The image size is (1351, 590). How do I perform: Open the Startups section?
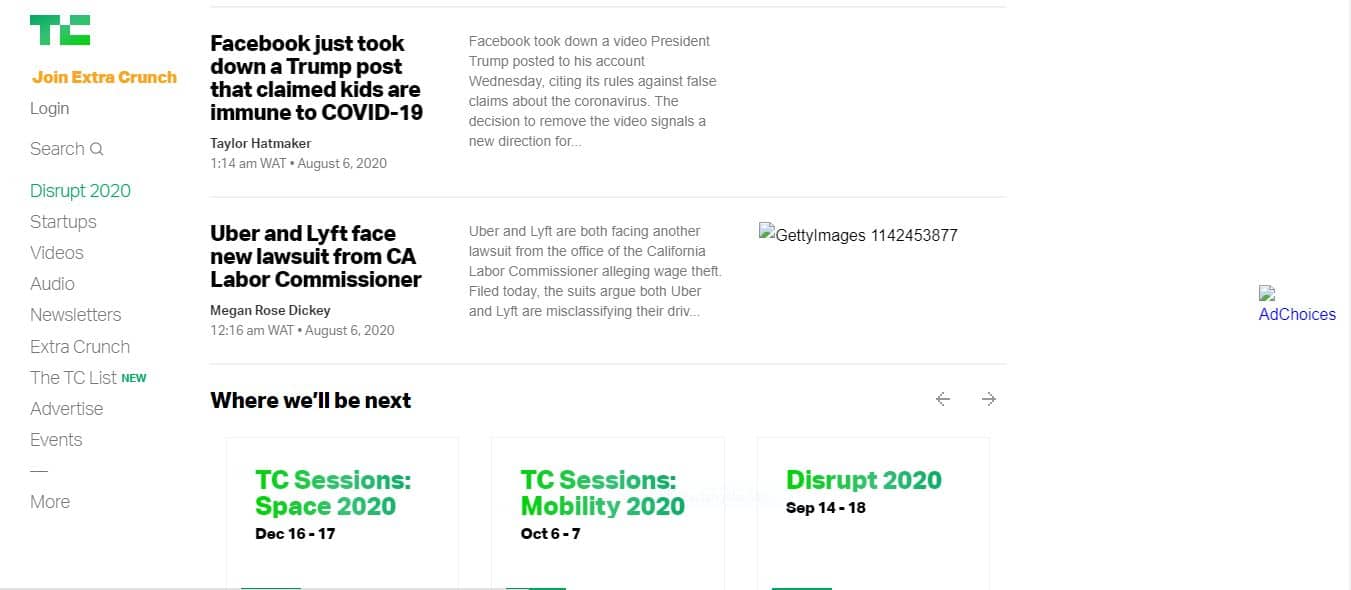coord(63,222)
